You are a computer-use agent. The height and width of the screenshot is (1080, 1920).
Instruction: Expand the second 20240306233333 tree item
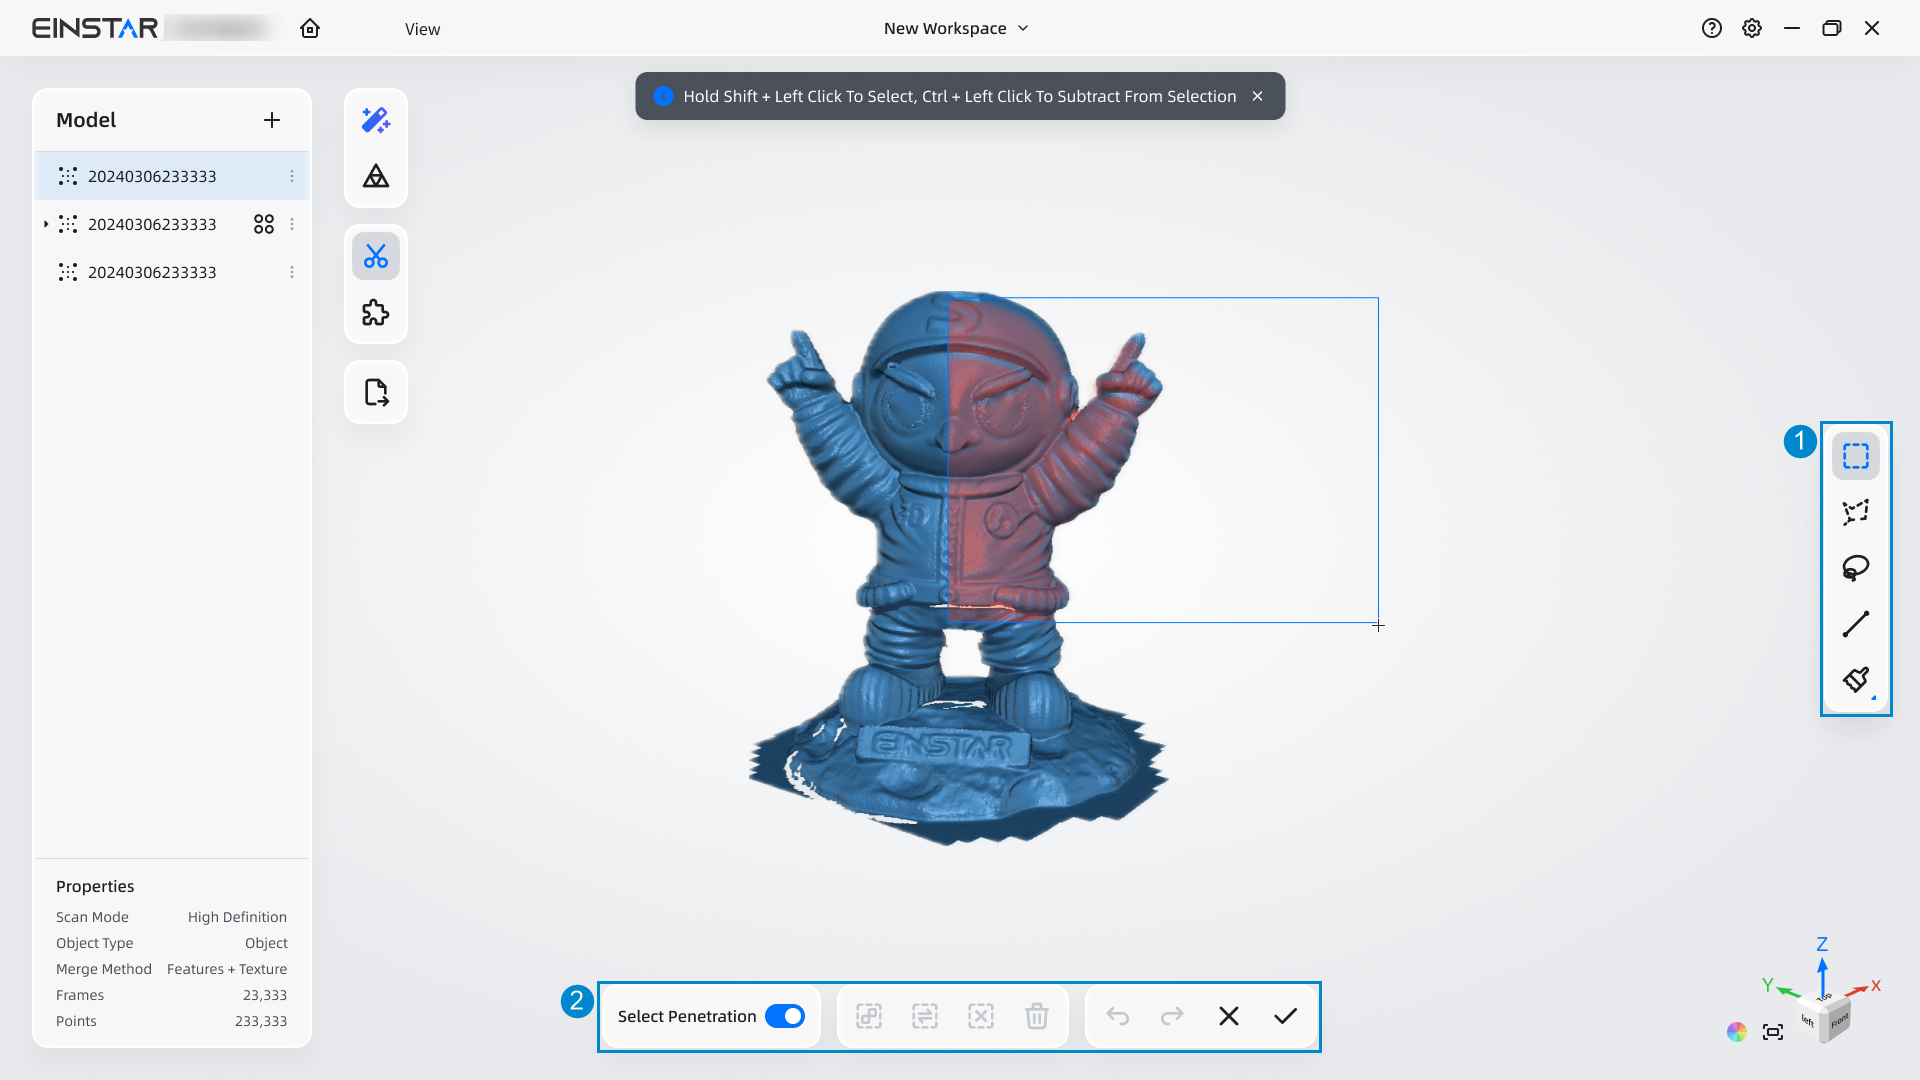(46, 224)
